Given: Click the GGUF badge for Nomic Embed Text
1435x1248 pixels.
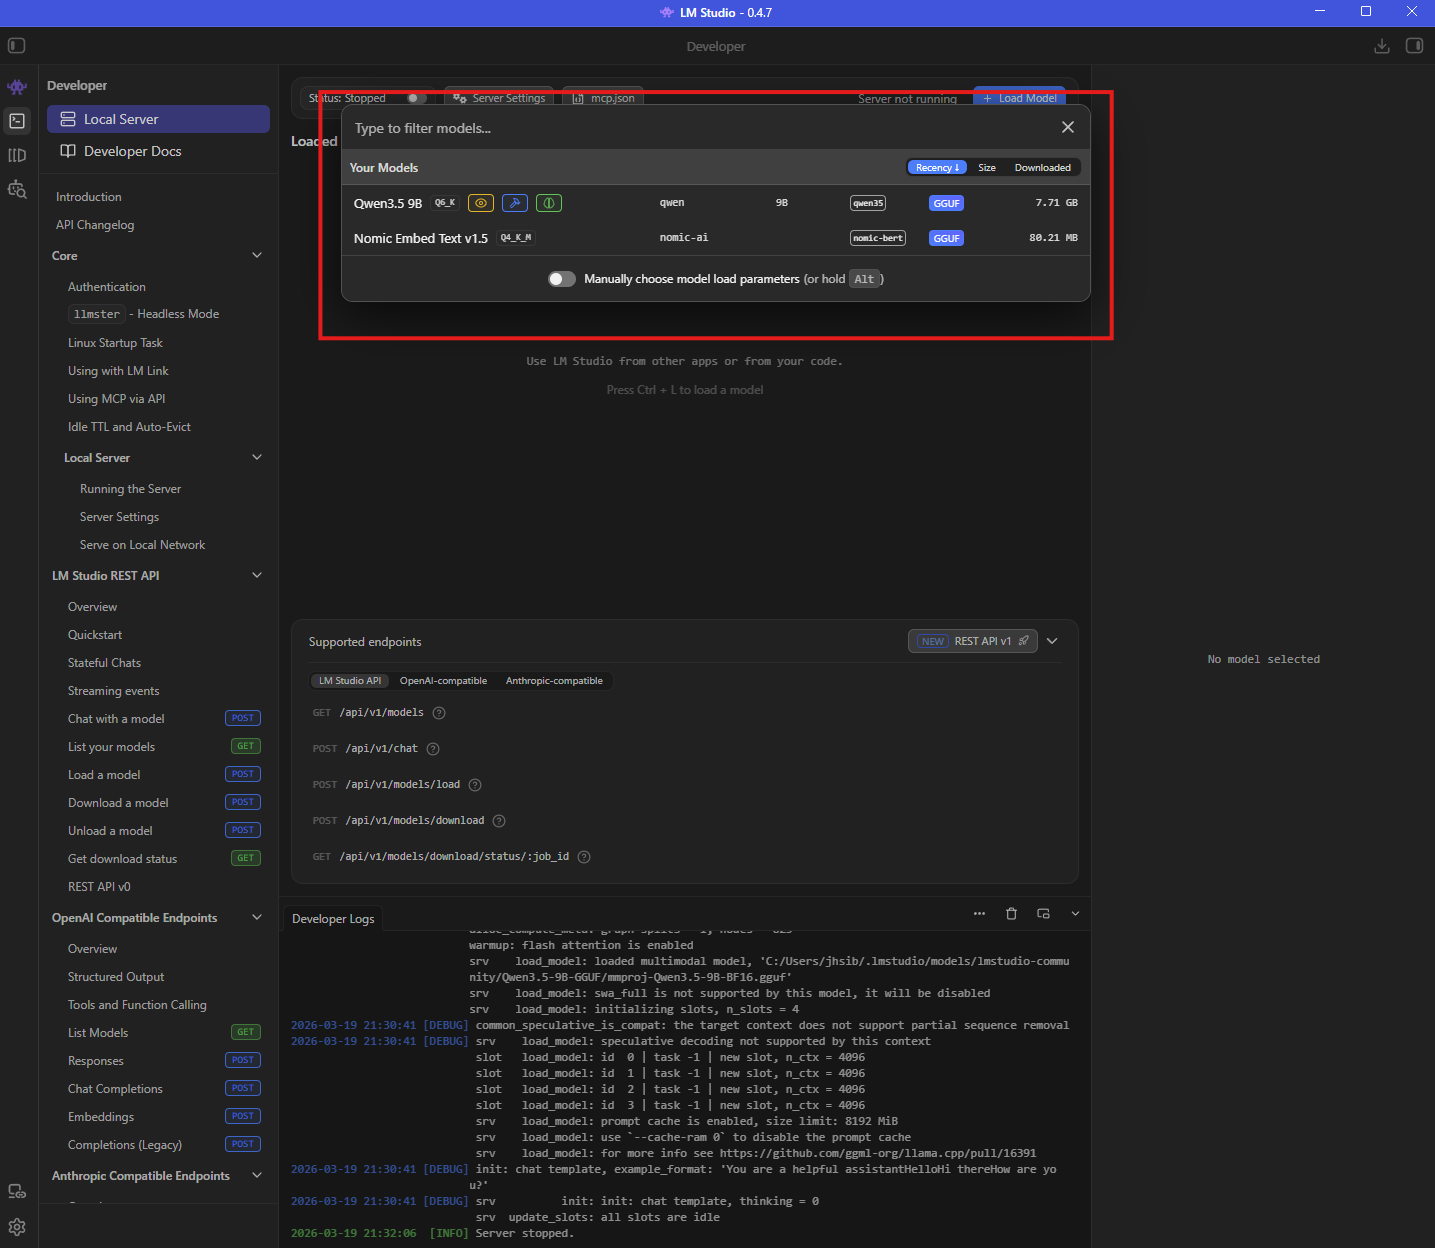Looking at the screenshot, I should click(946, 238).
